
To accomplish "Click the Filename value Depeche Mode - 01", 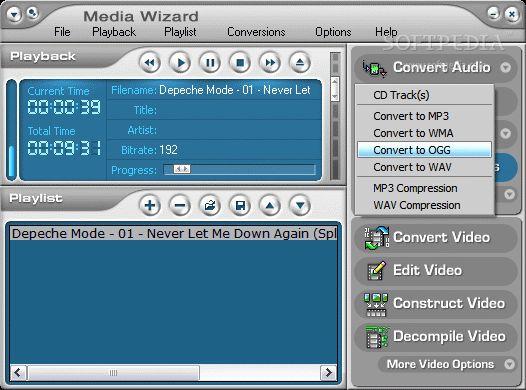I will point(235,90).
